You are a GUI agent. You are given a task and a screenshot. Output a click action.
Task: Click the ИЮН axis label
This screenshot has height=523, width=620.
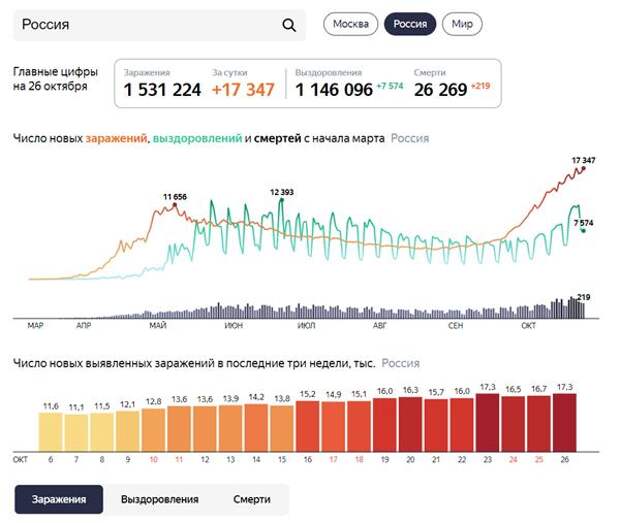(x=234, y=325)
